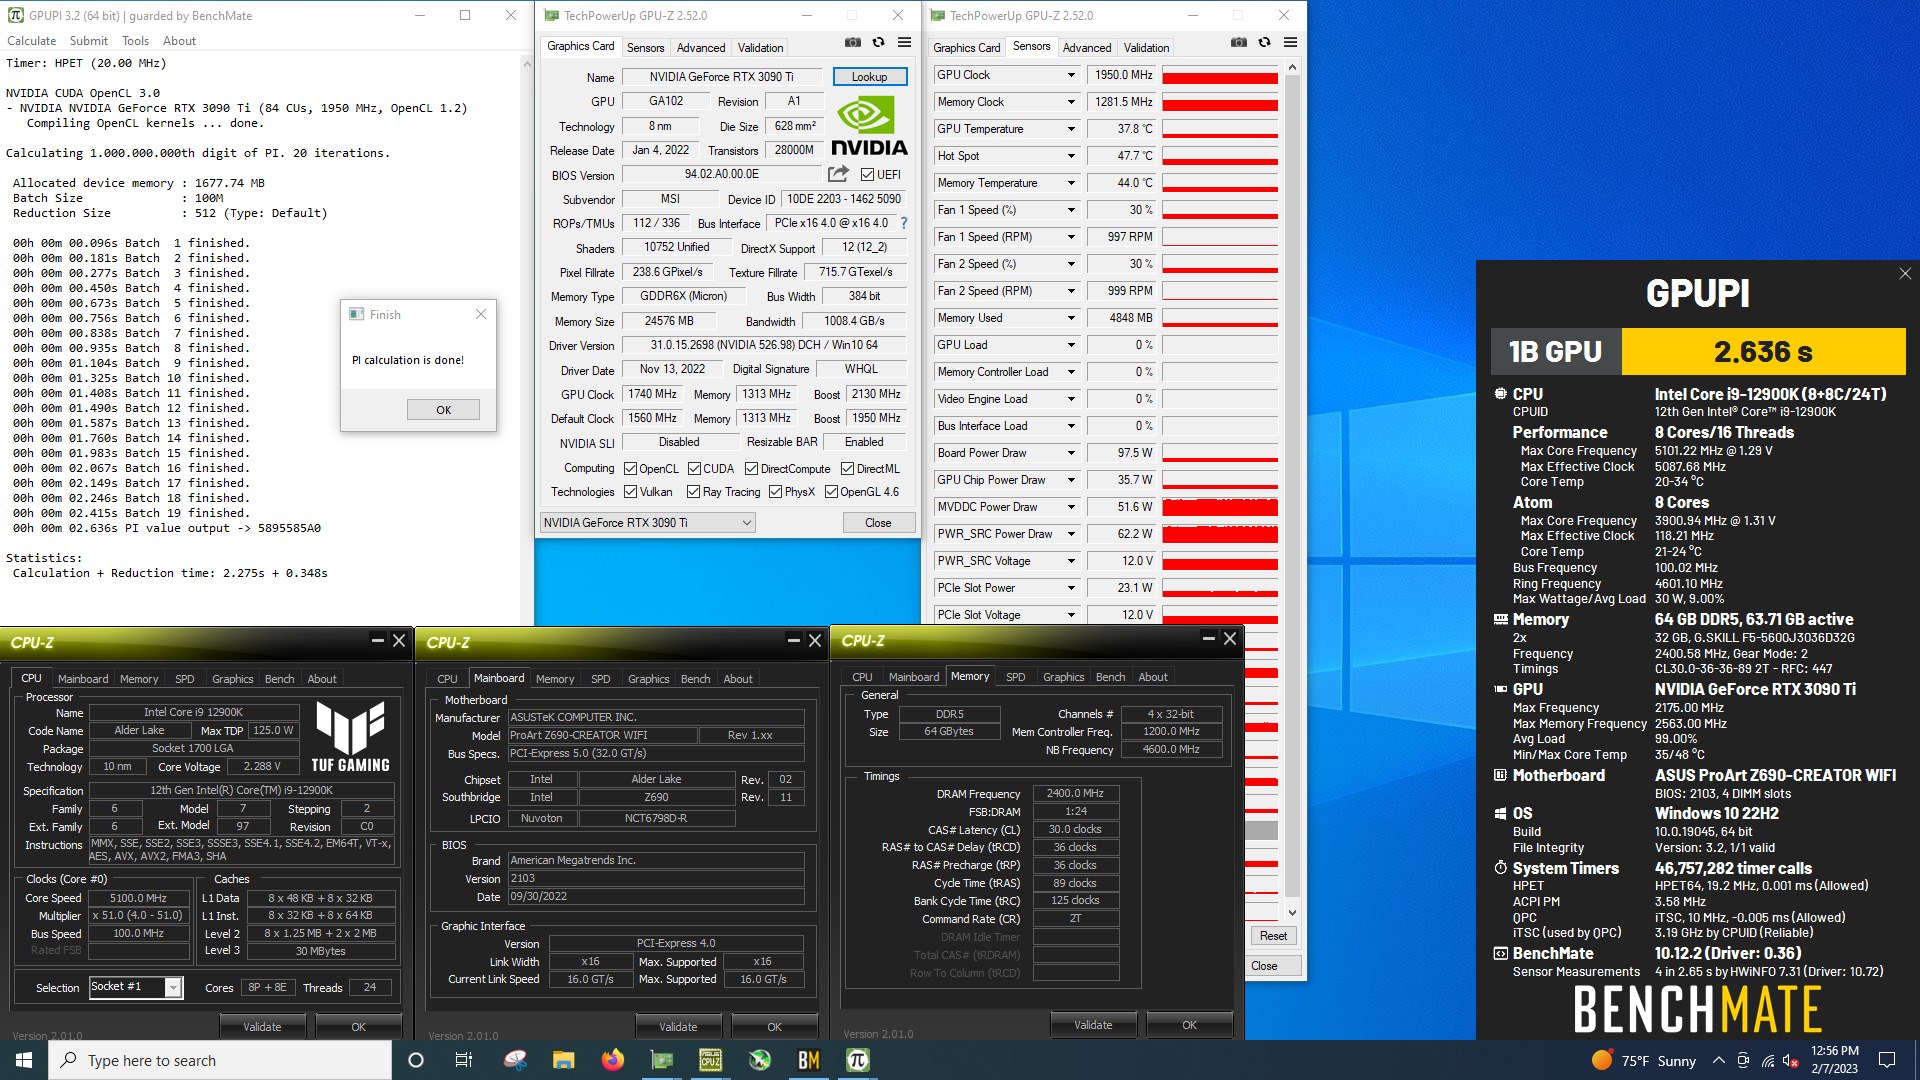Click the GPU-Z Sensors scrollbar down arrow
Viewport: 1920px width, 1080px height.
pos(1292,912)
